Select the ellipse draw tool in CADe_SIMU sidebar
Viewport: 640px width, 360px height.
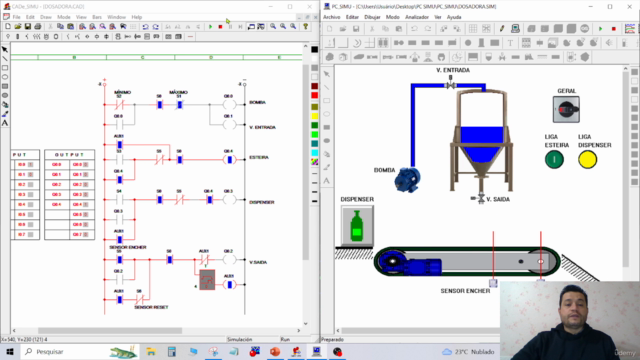pyautogui.click(x=5, y=77)
